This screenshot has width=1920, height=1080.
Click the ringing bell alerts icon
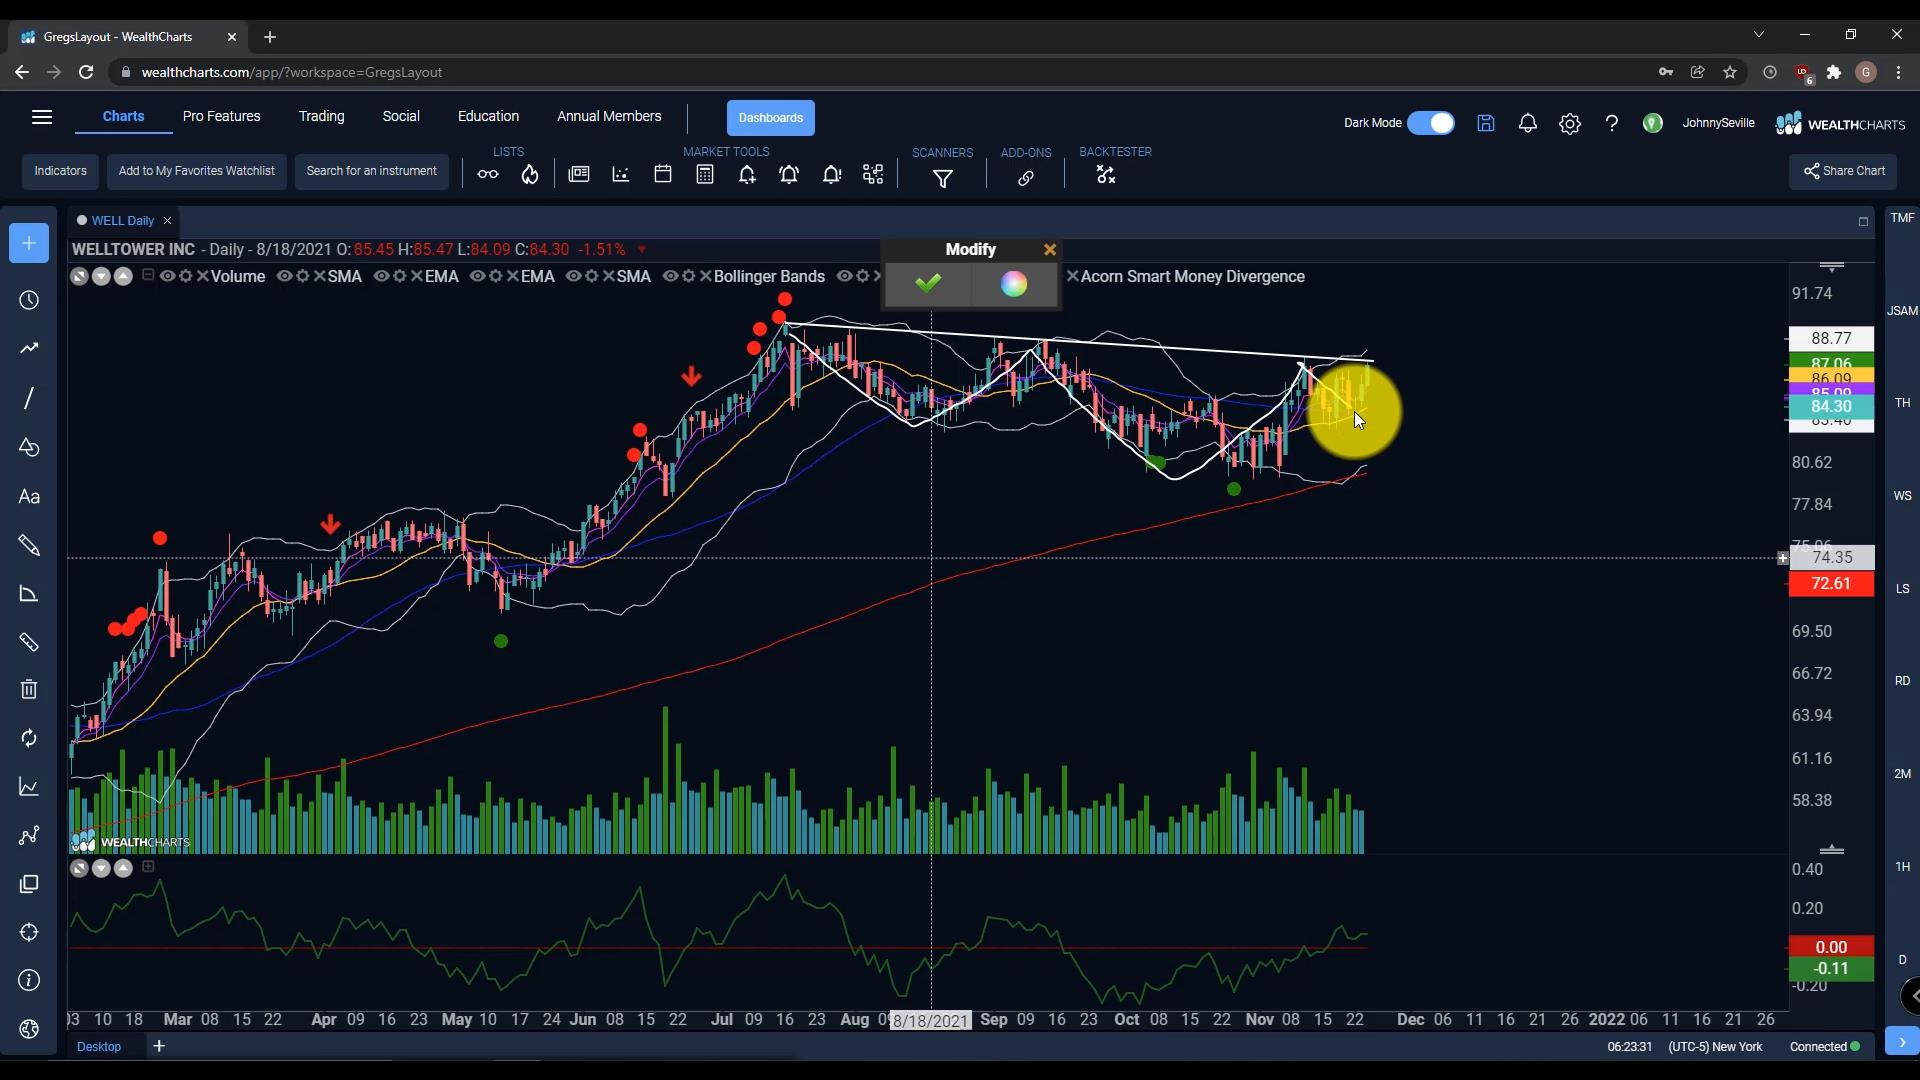789,175
